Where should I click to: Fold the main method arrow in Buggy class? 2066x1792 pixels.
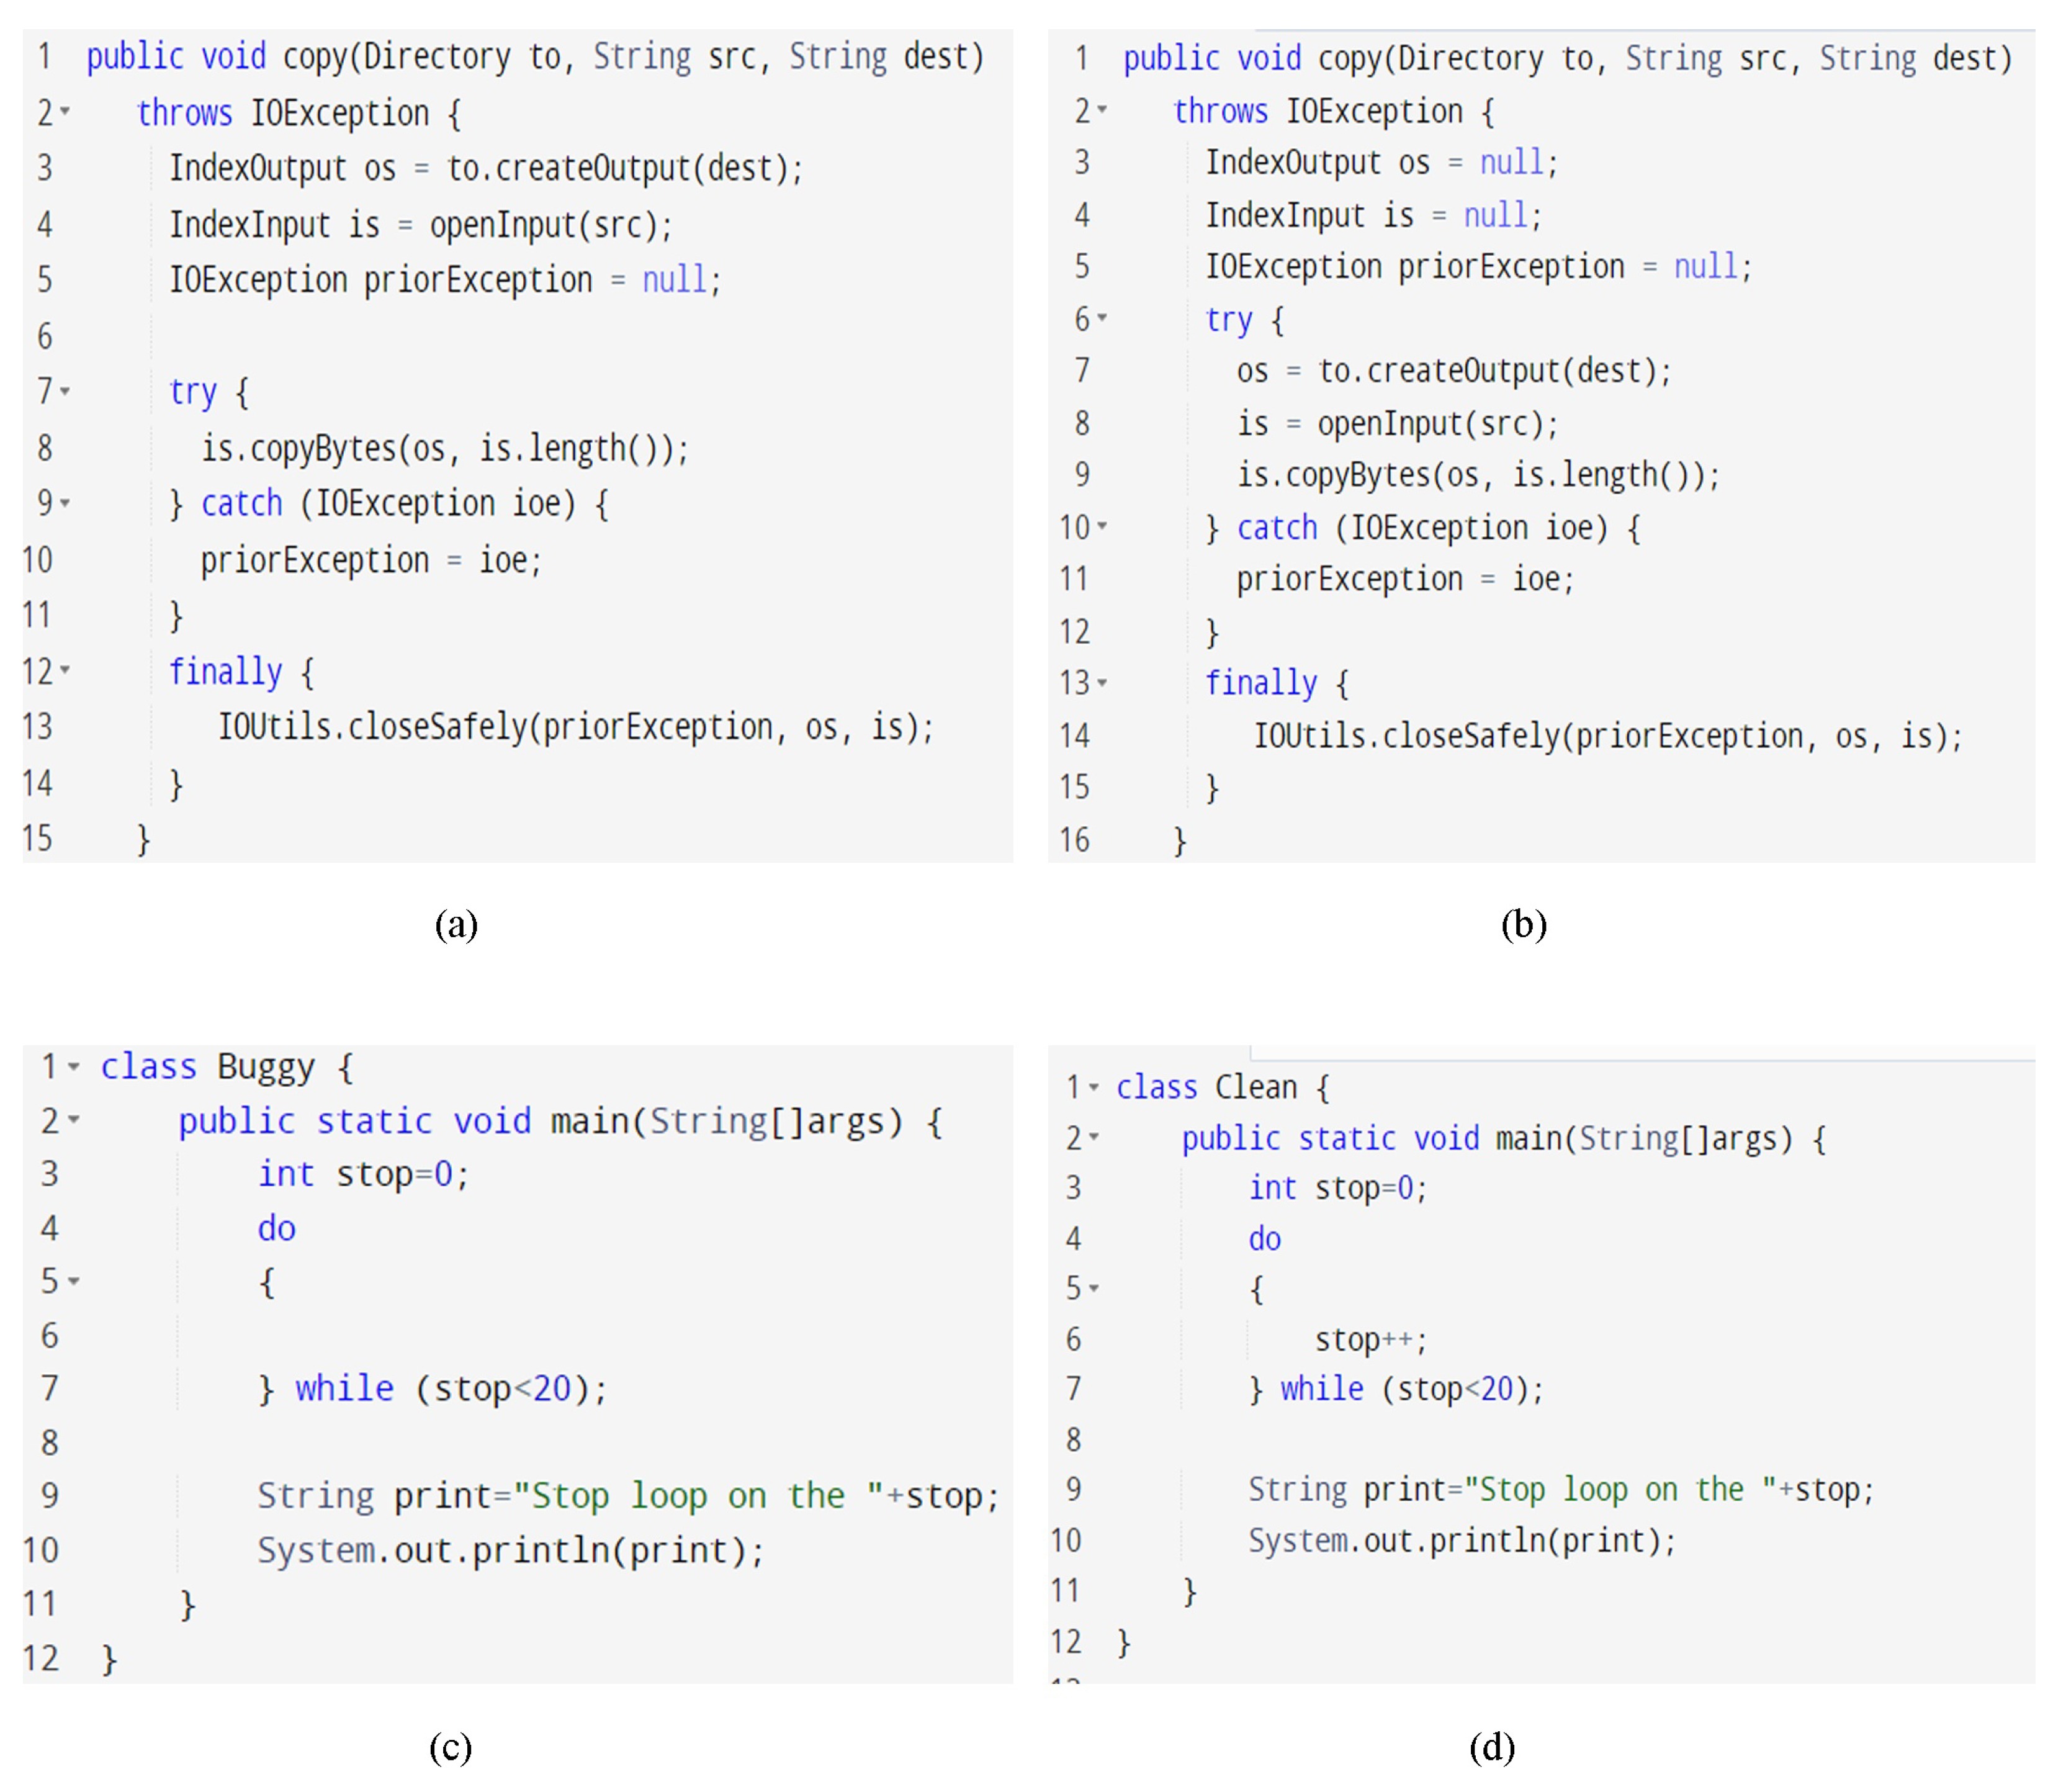point(73,1120)
